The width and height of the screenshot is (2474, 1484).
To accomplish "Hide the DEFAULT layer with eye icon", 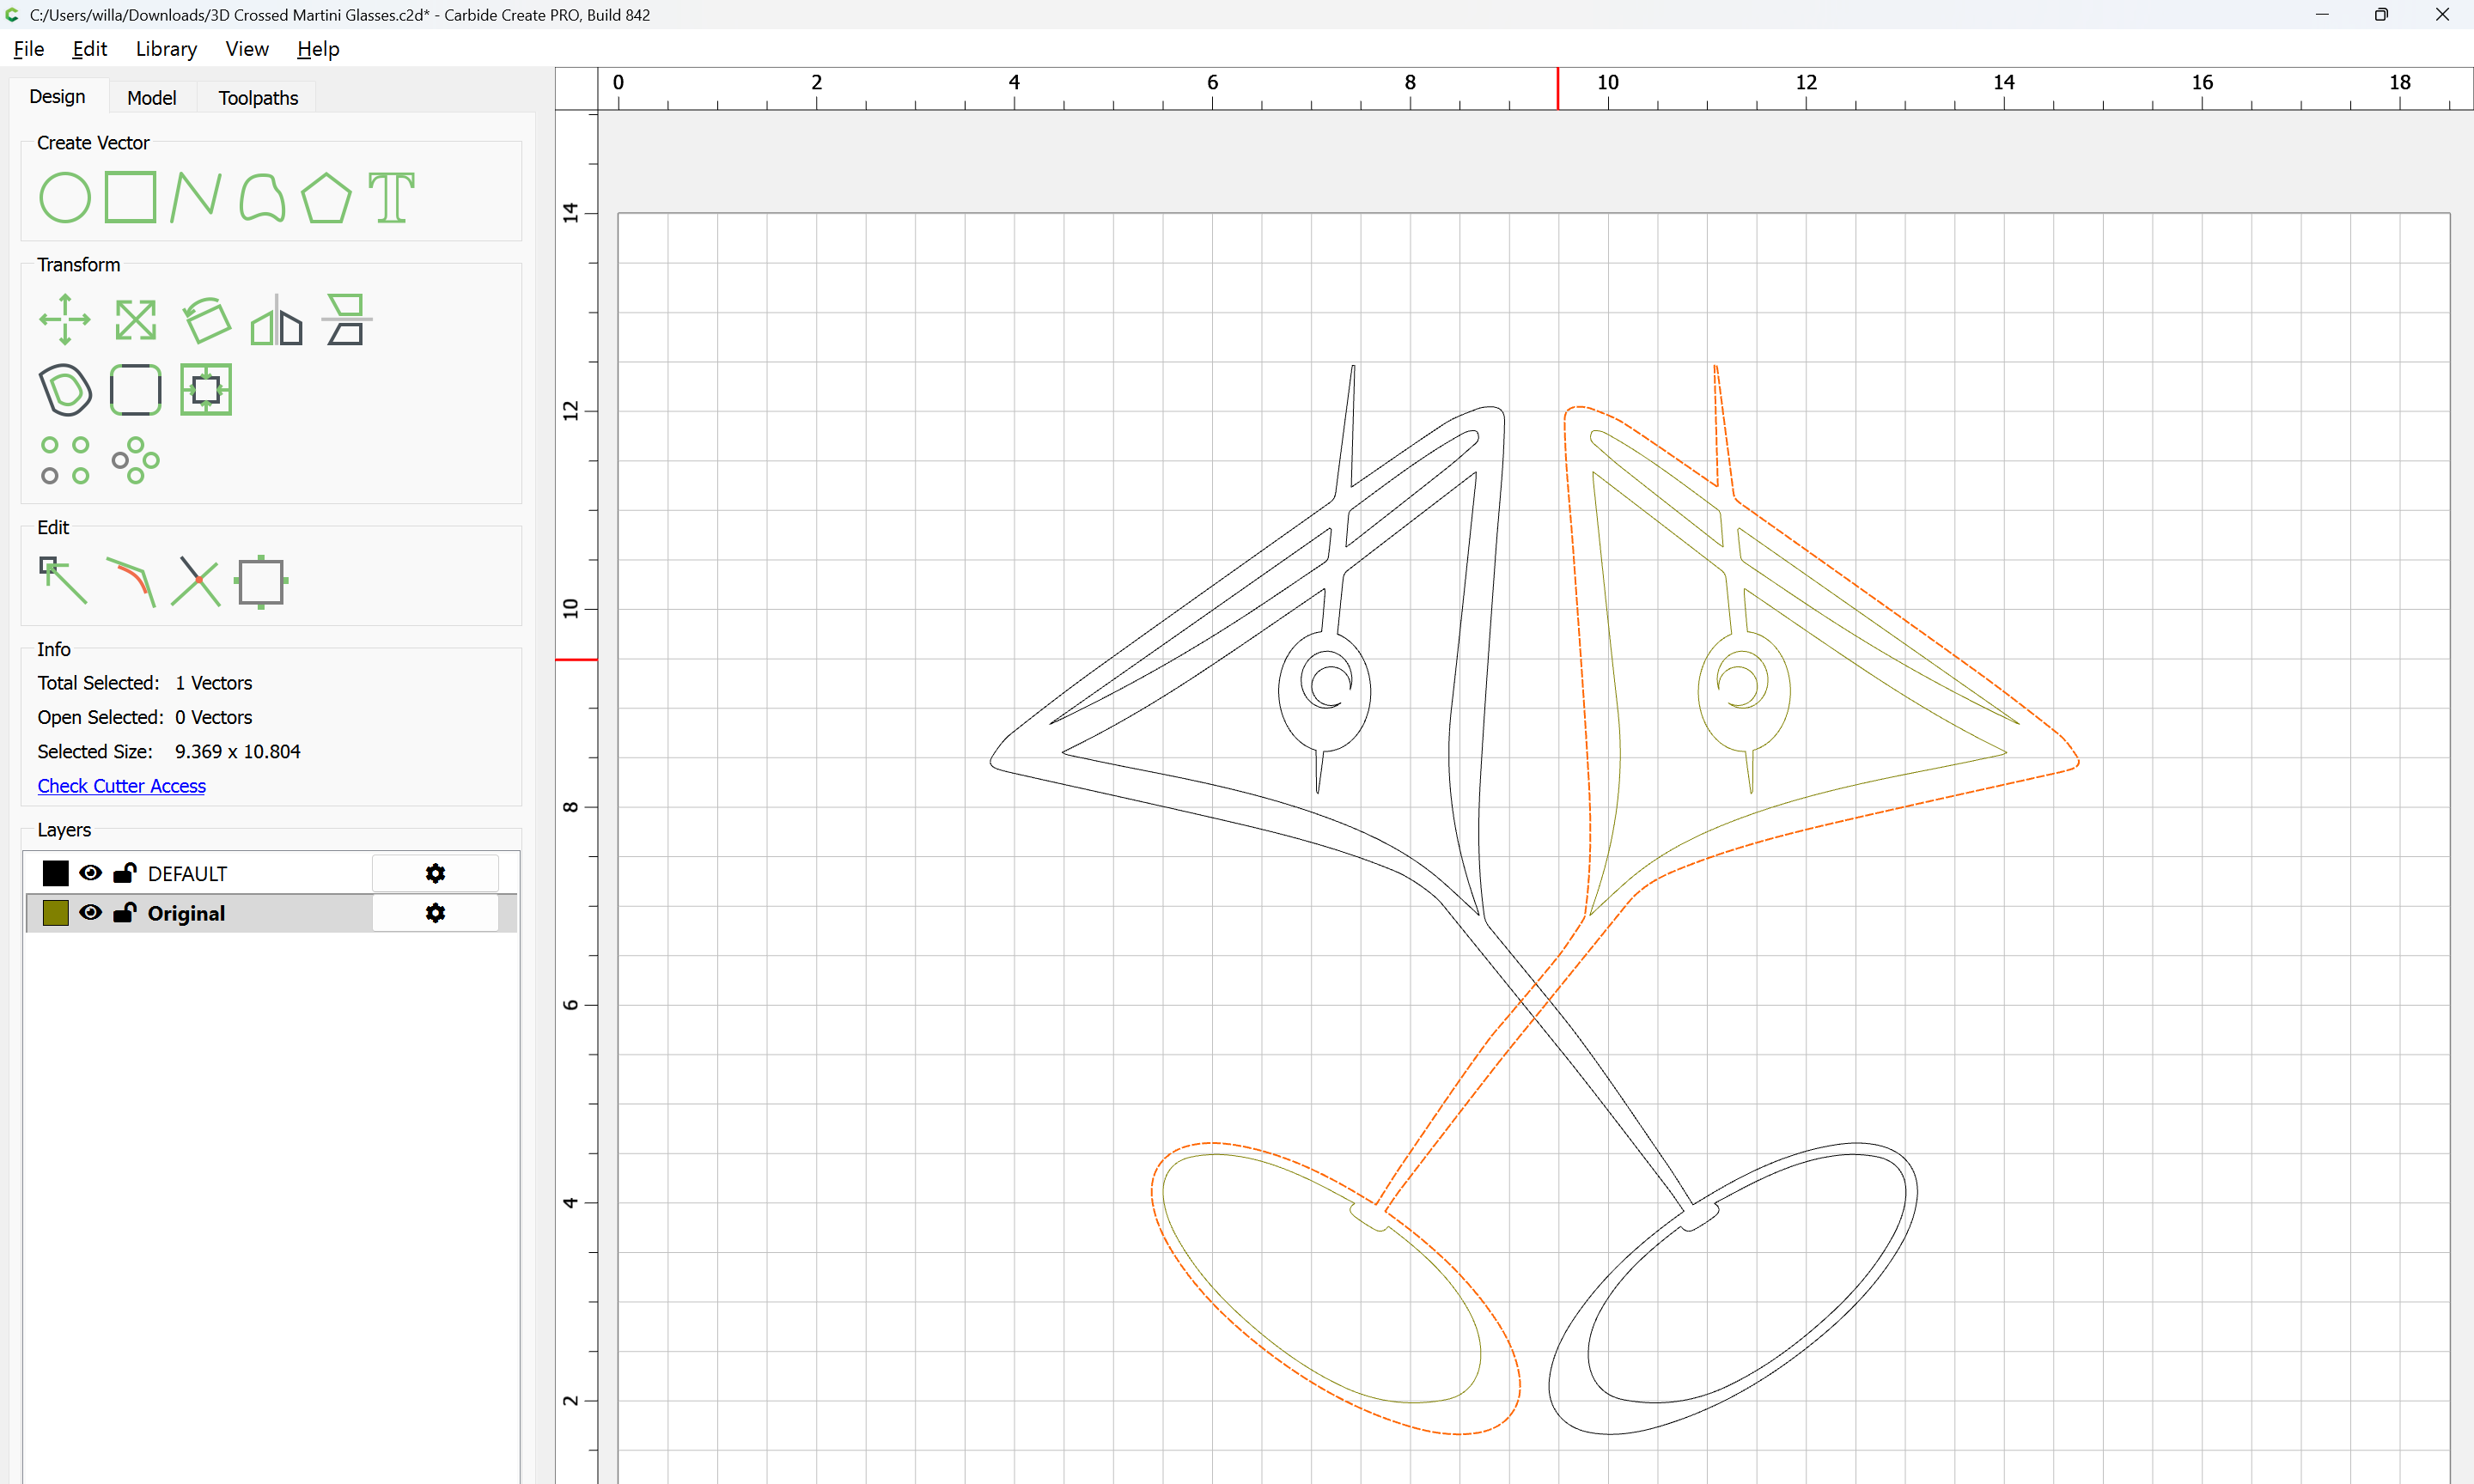I will [x=90, y=873].
